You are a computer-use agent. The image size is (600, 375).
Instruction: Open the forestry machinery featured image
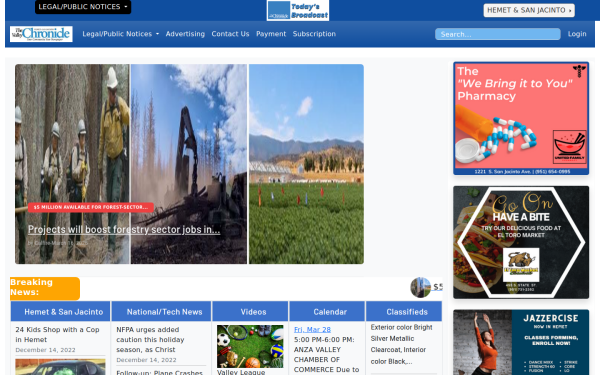coord(189,164)
